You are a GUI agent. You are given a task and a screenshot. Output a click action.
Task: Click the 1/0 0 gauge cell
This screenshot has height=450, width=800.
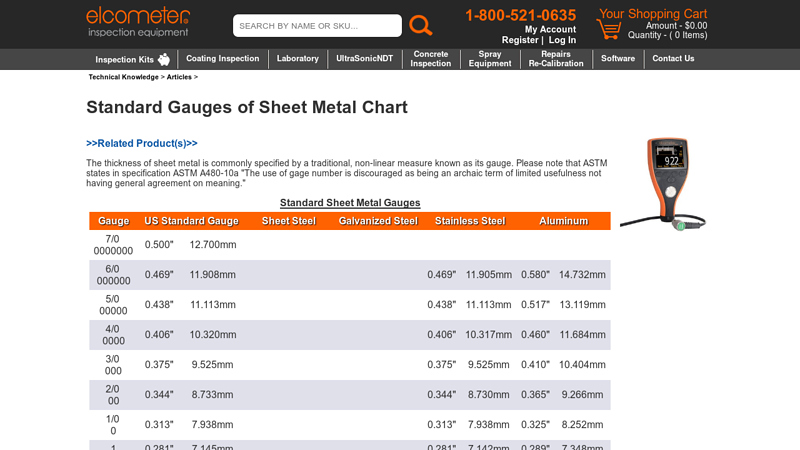[113, 426]
